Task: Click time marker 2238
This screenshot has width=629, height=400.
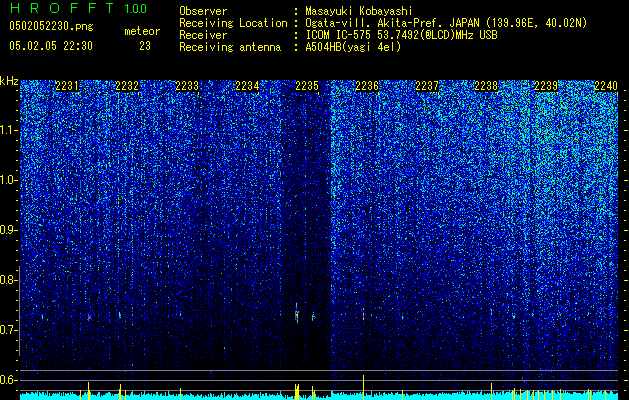Action: (x=486, y=86)
